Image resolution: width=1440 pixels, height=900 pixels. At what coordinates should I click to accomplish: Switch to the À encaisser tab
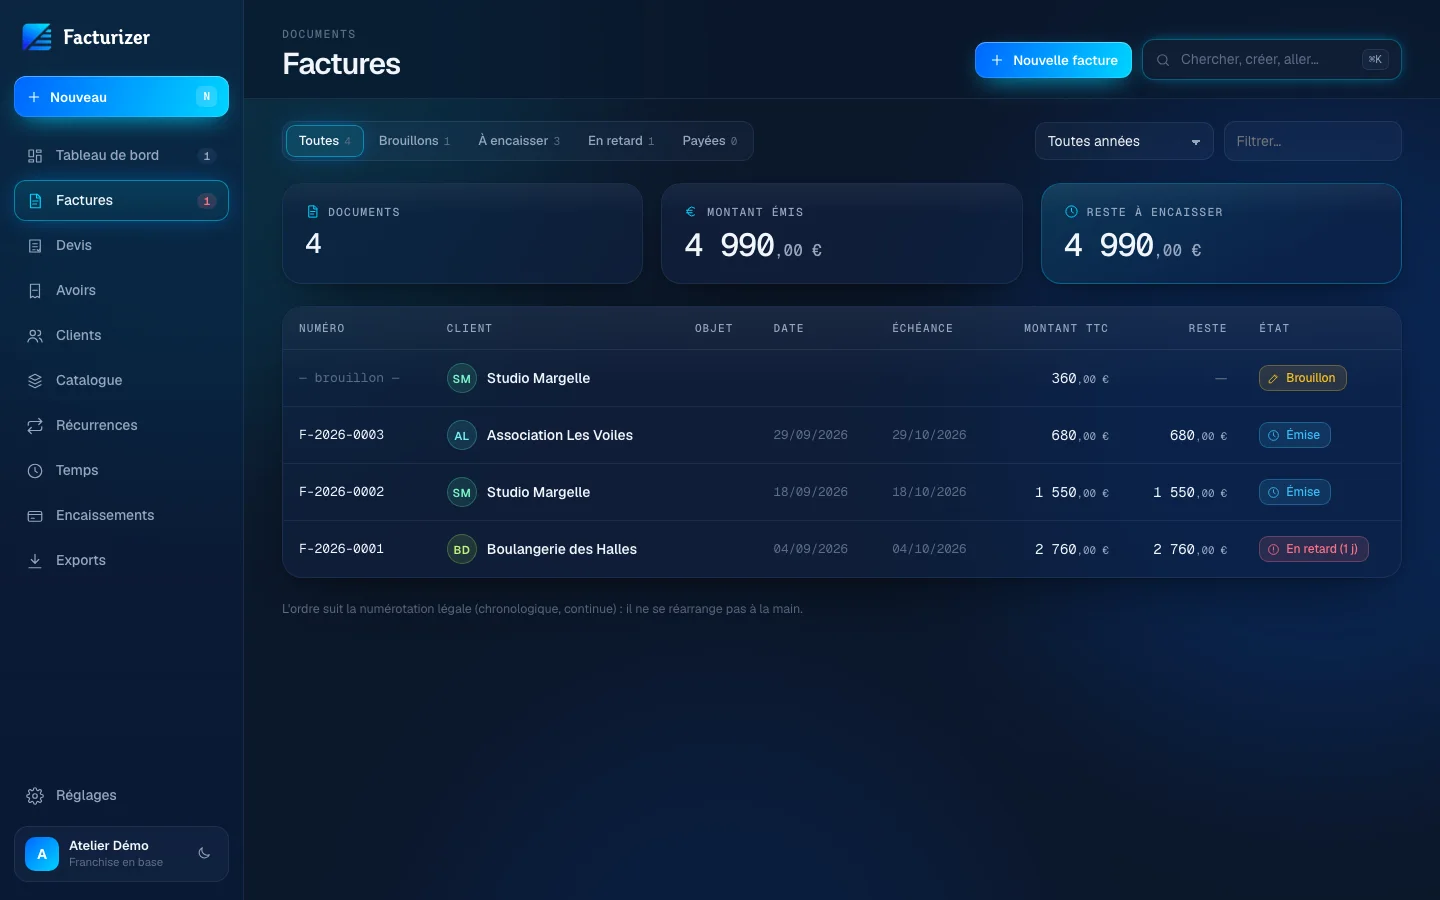pos(519,141)
